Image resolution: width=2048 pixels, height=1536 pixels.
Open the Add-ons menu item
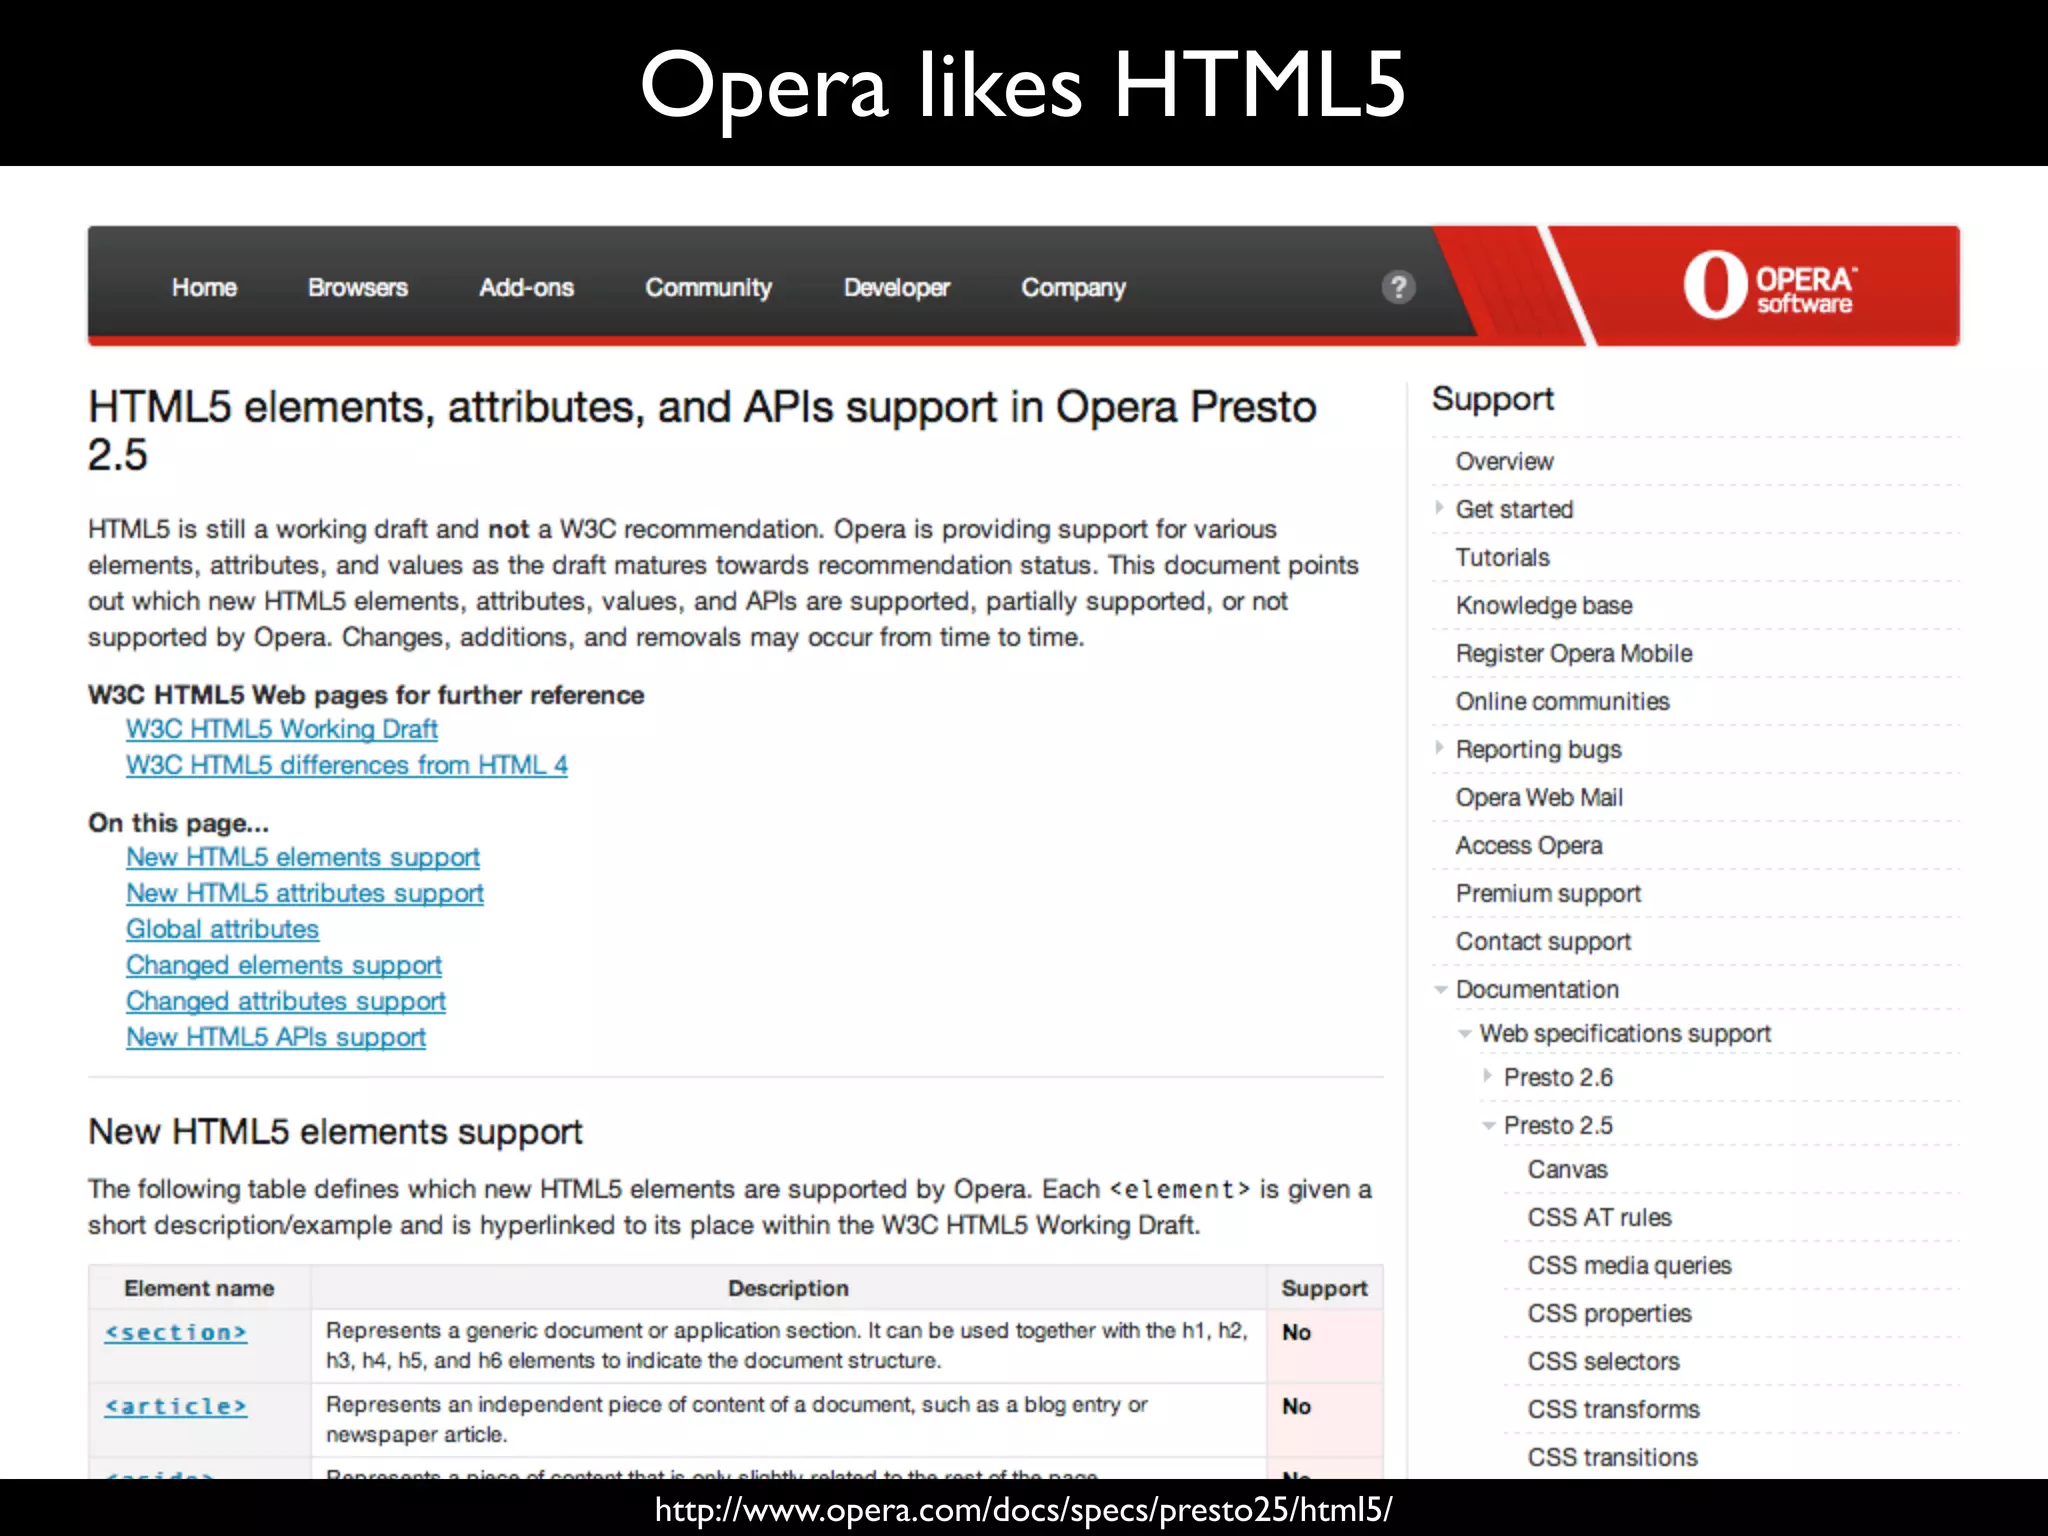tap(526, 288)
